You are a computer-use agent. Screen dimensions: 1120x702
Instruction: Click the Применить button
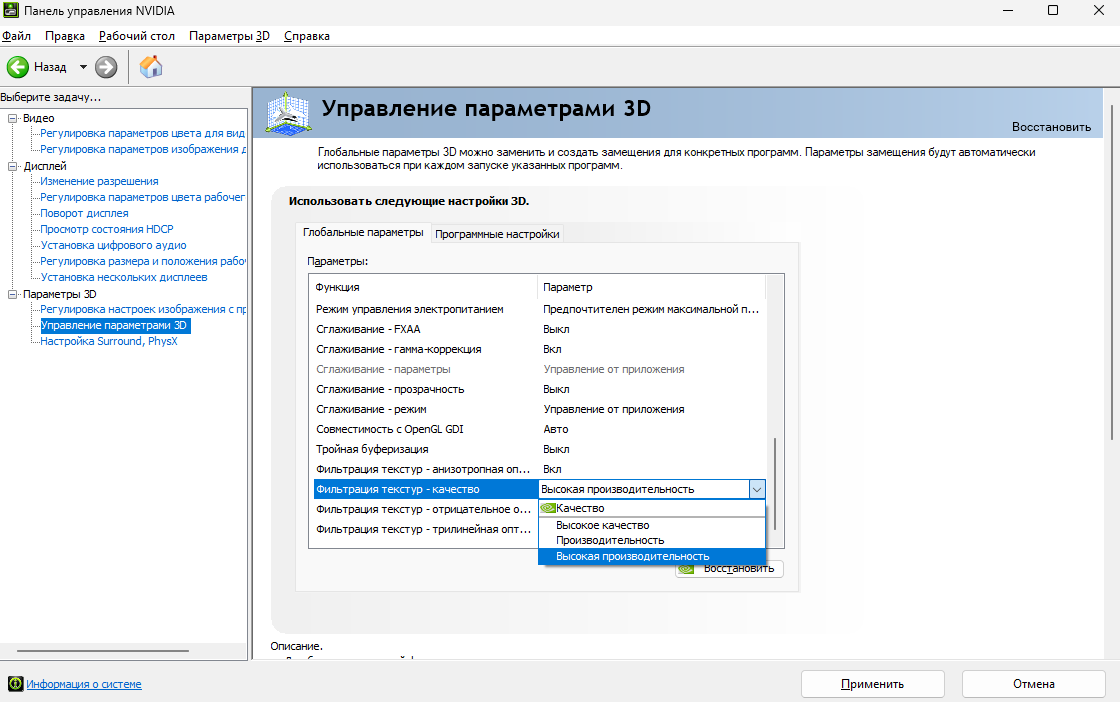pos(872,684)
